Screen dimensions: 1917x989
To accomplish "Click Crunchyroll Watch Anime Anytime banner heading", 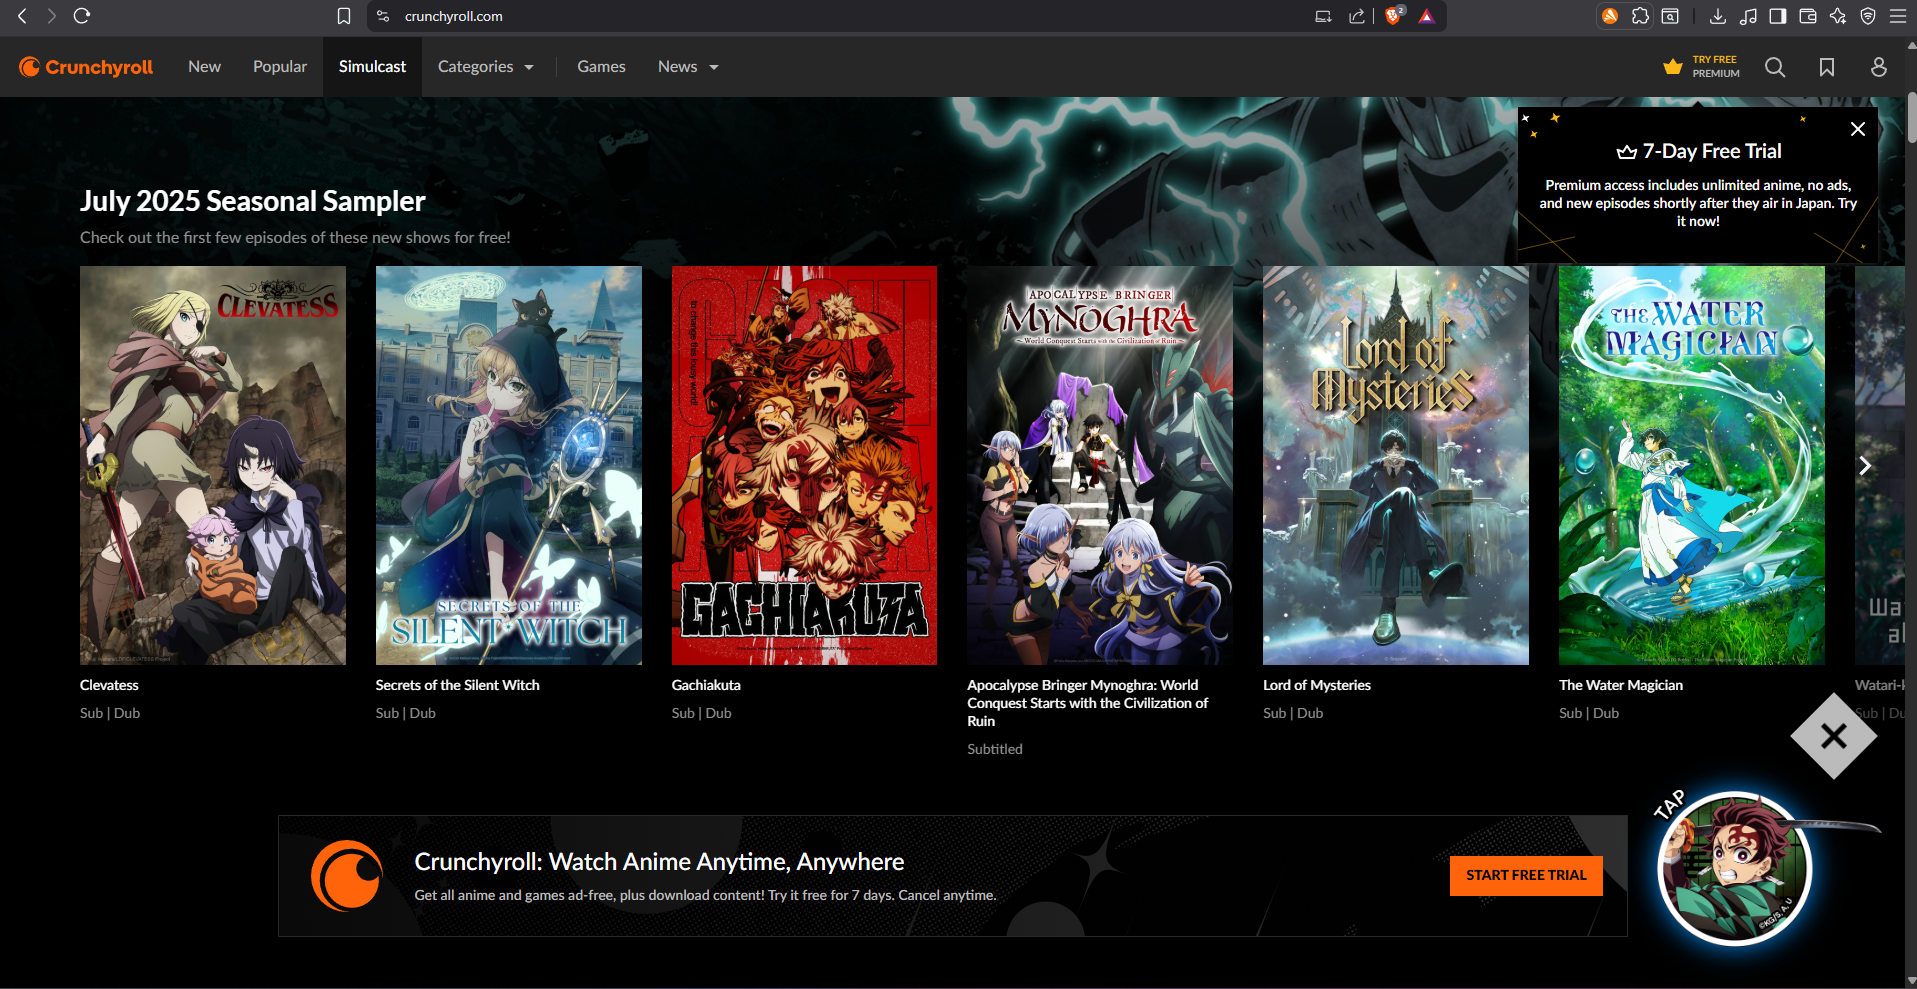I will click(x=659, y=861).
